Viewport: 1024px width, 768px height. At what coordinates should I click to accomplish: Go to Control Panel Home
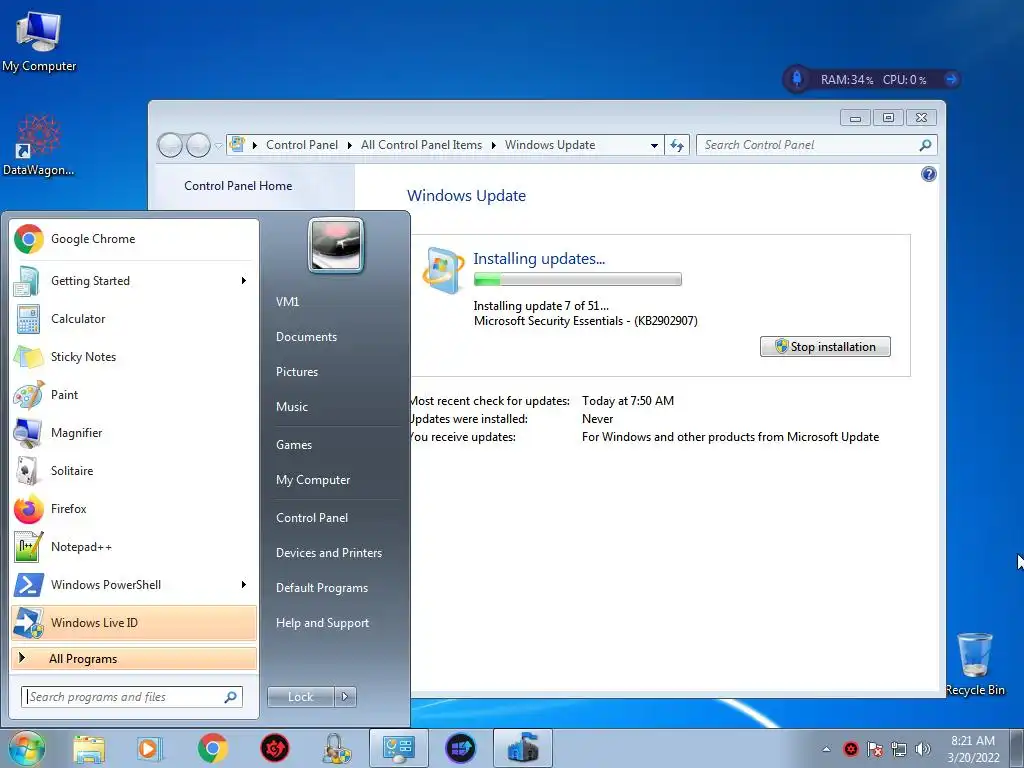click(238, 186)
